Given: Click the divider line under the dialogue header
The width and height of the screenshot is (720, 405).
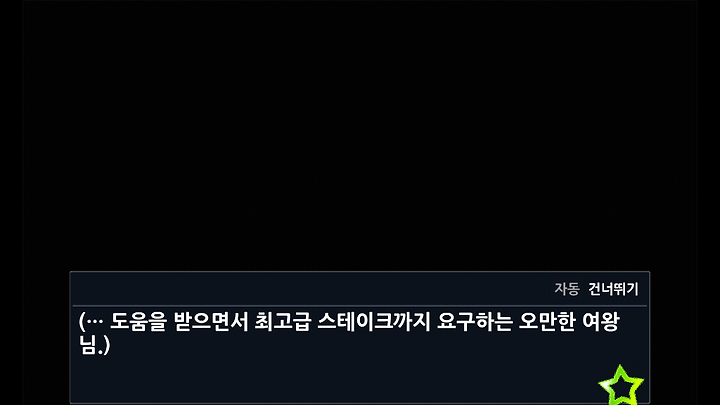Looking at the screenshot, I should tap(360, 305).
